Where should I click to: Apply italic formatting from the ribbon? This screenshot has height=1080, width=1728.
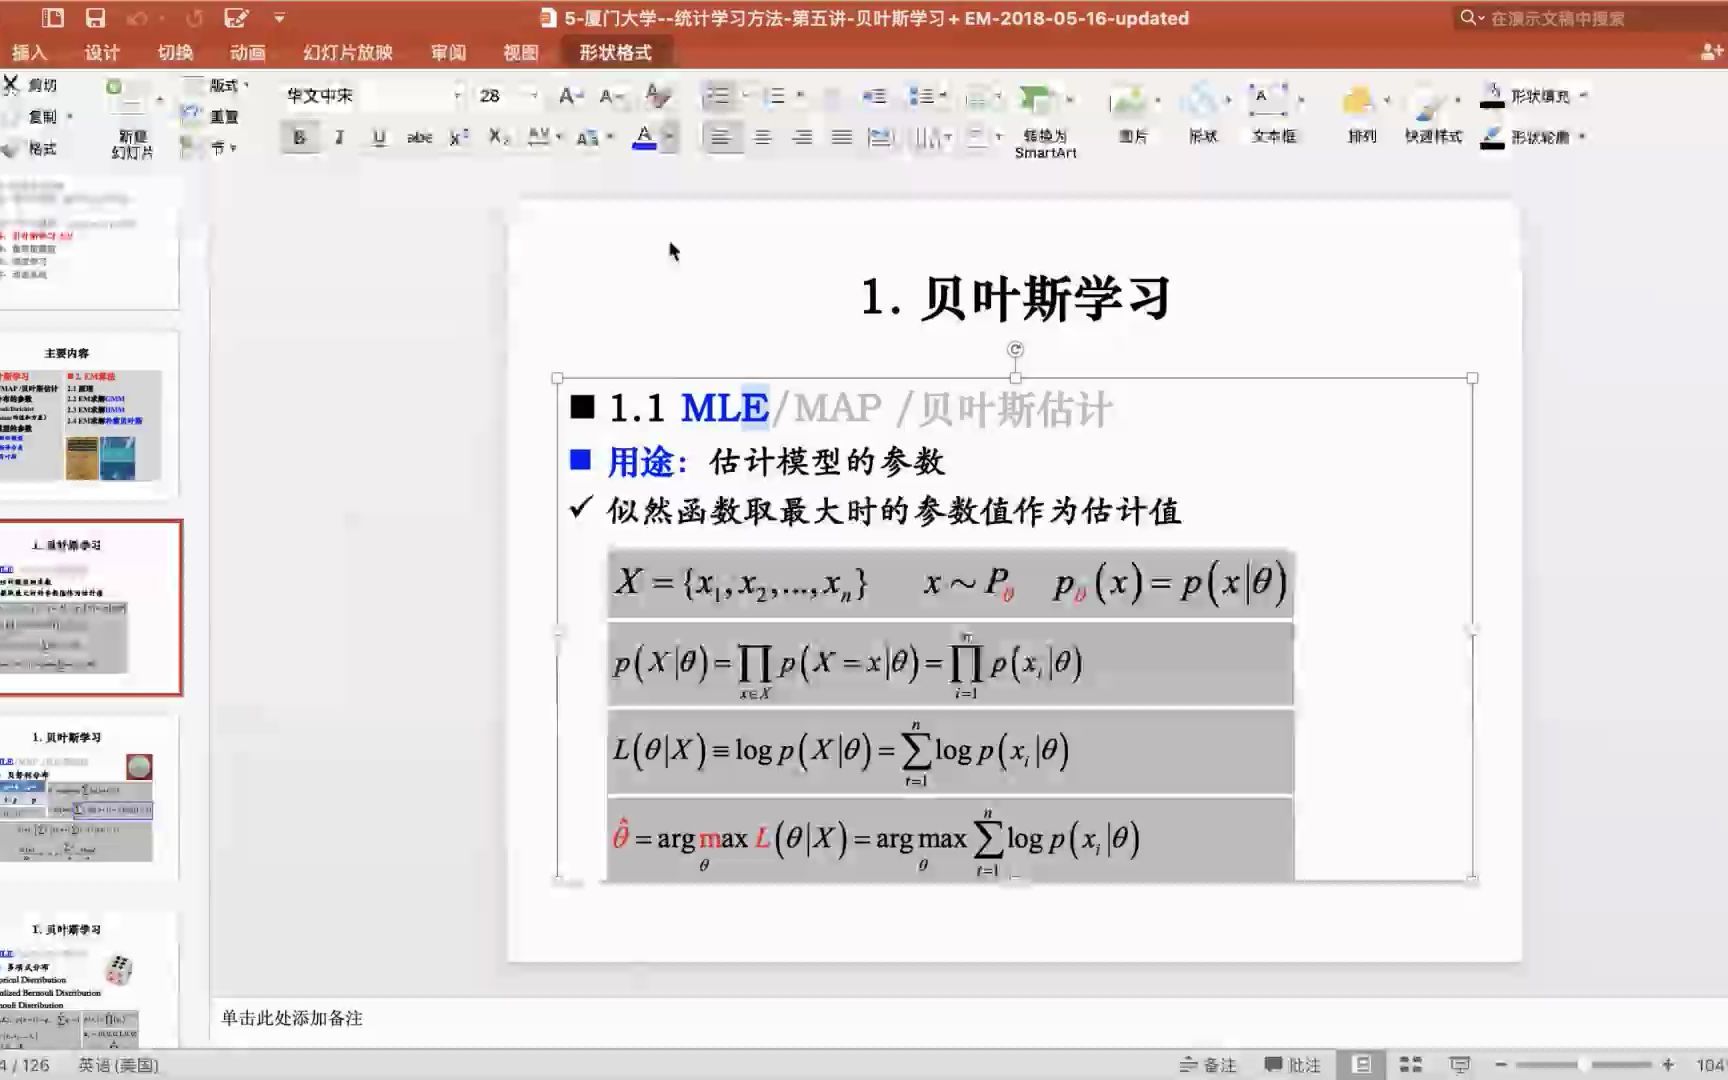coord(339,137)
